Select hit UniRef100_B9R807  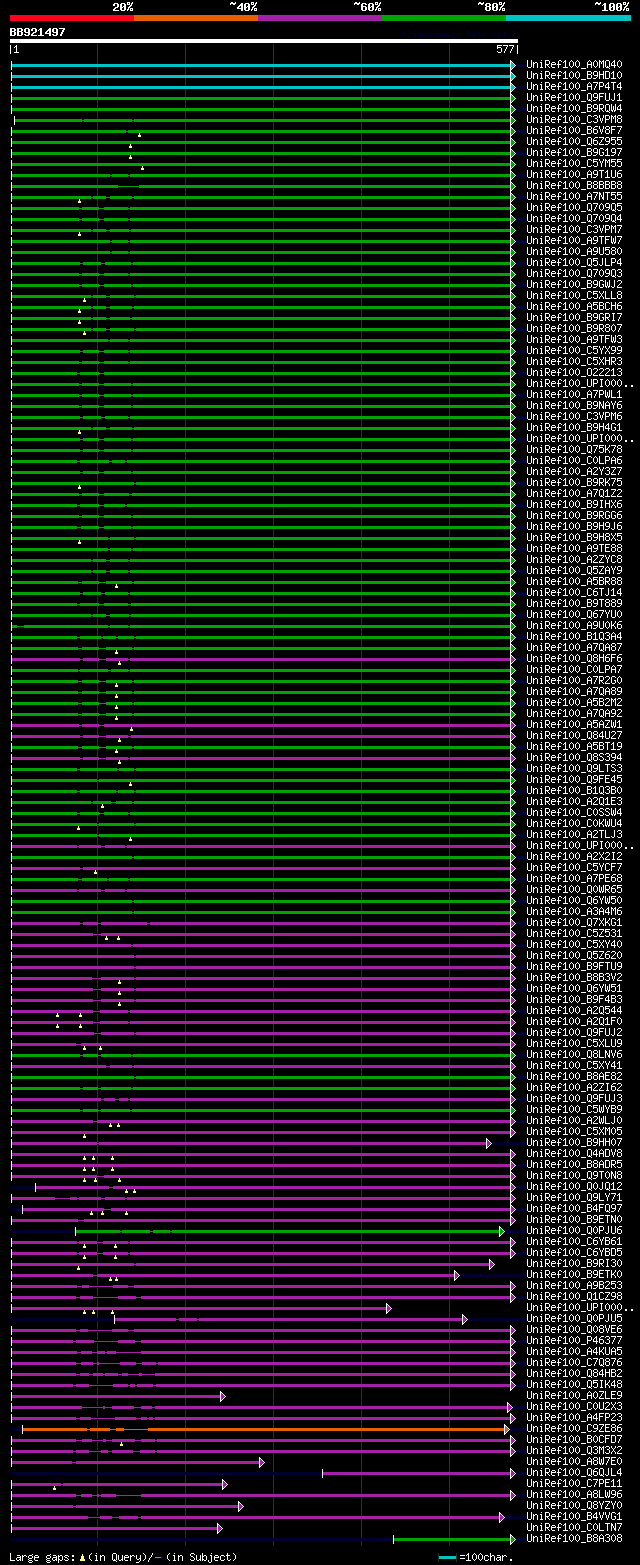coord(574,329)
